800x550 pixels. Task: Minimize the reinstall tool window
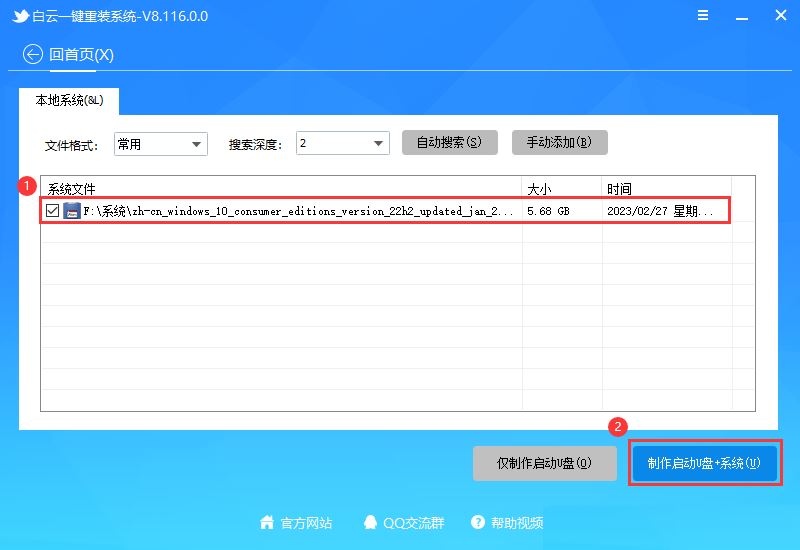(x=742, y=18)
